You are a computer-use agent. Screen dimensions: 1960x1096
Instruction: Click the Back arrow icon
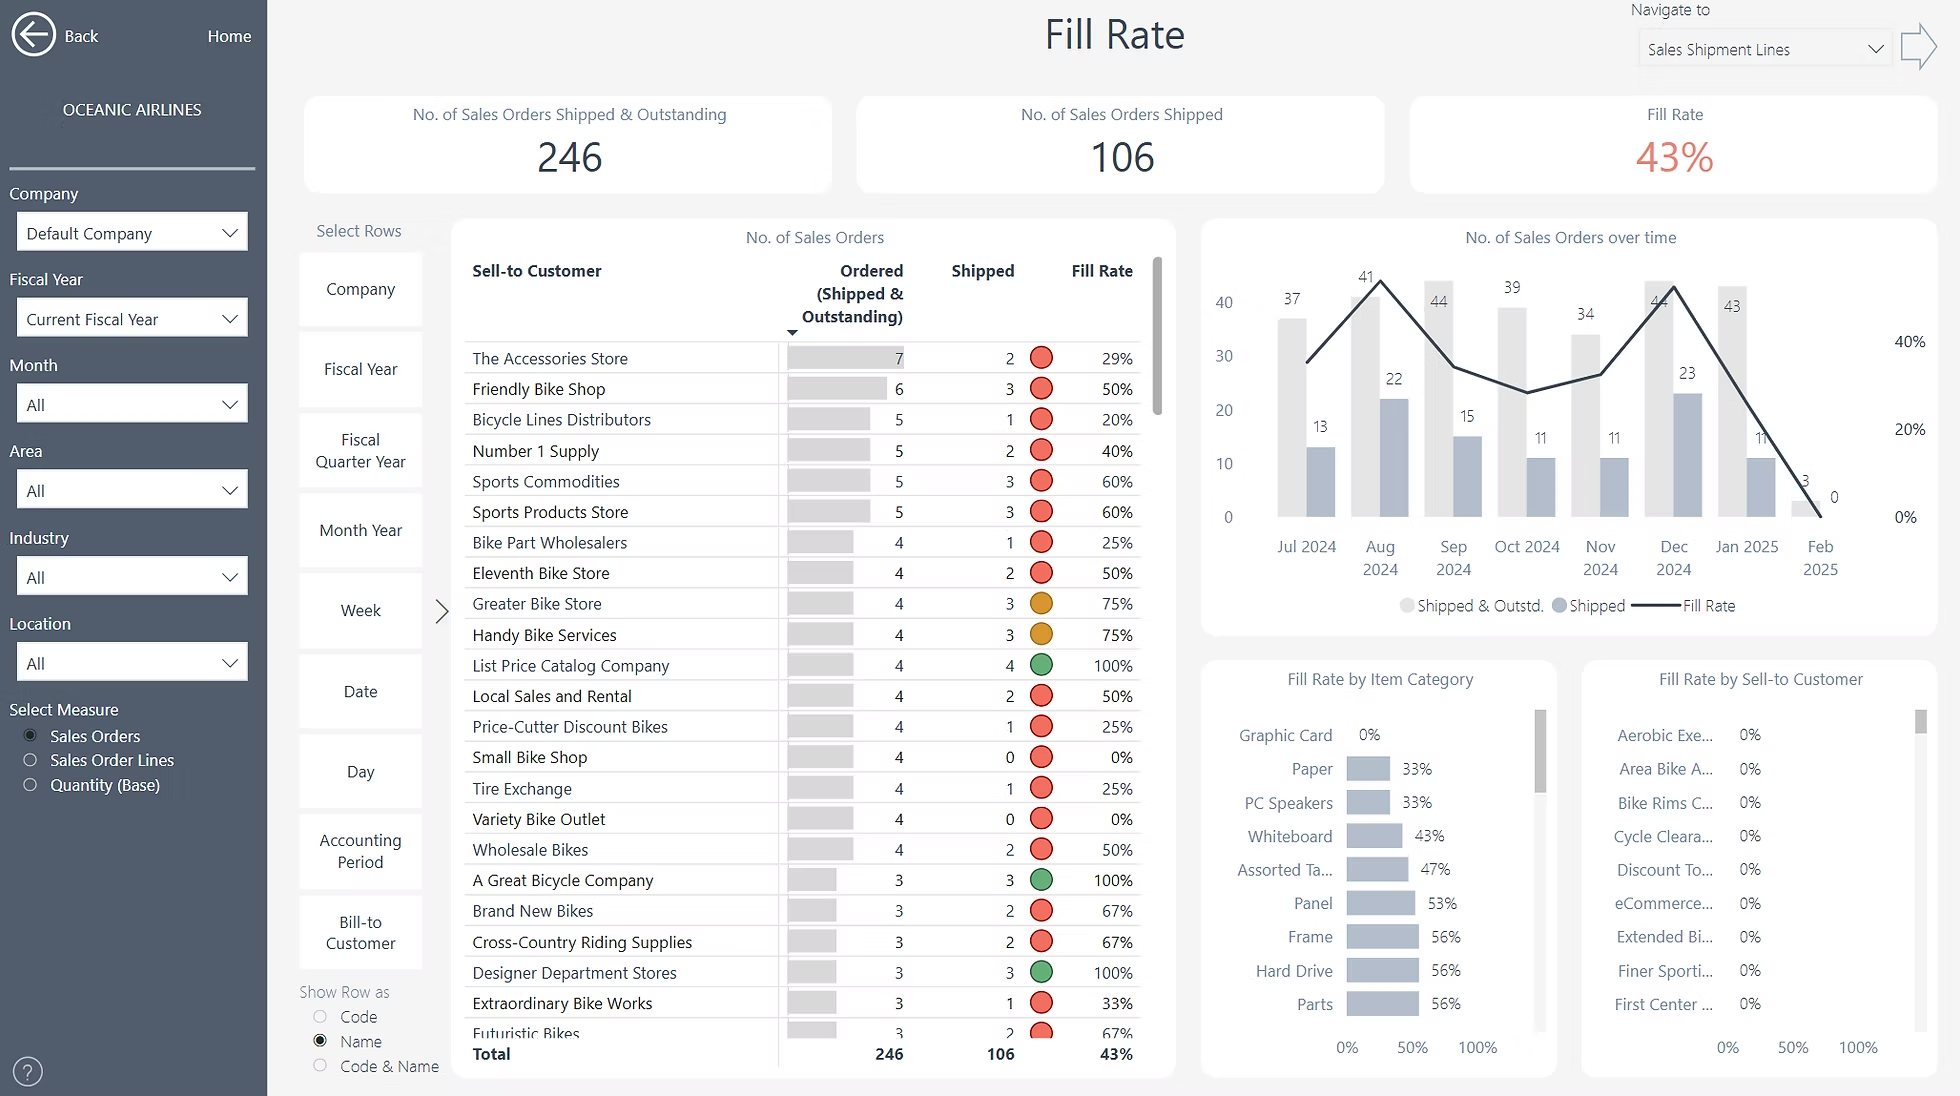click(33, 34)
